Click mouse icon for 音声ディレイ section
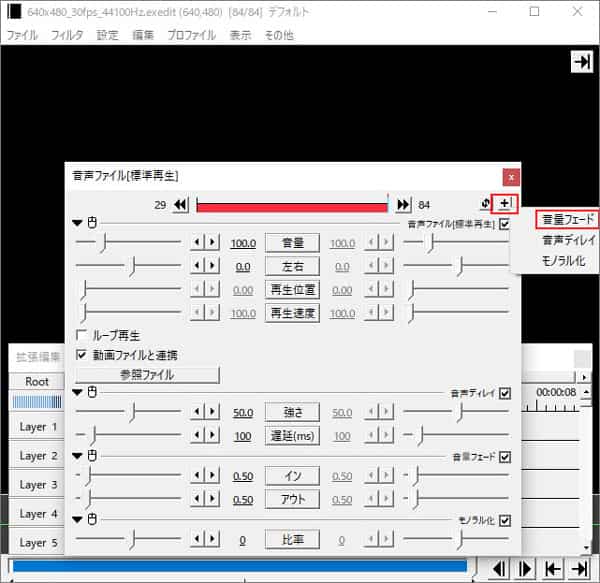 (92, 392)
